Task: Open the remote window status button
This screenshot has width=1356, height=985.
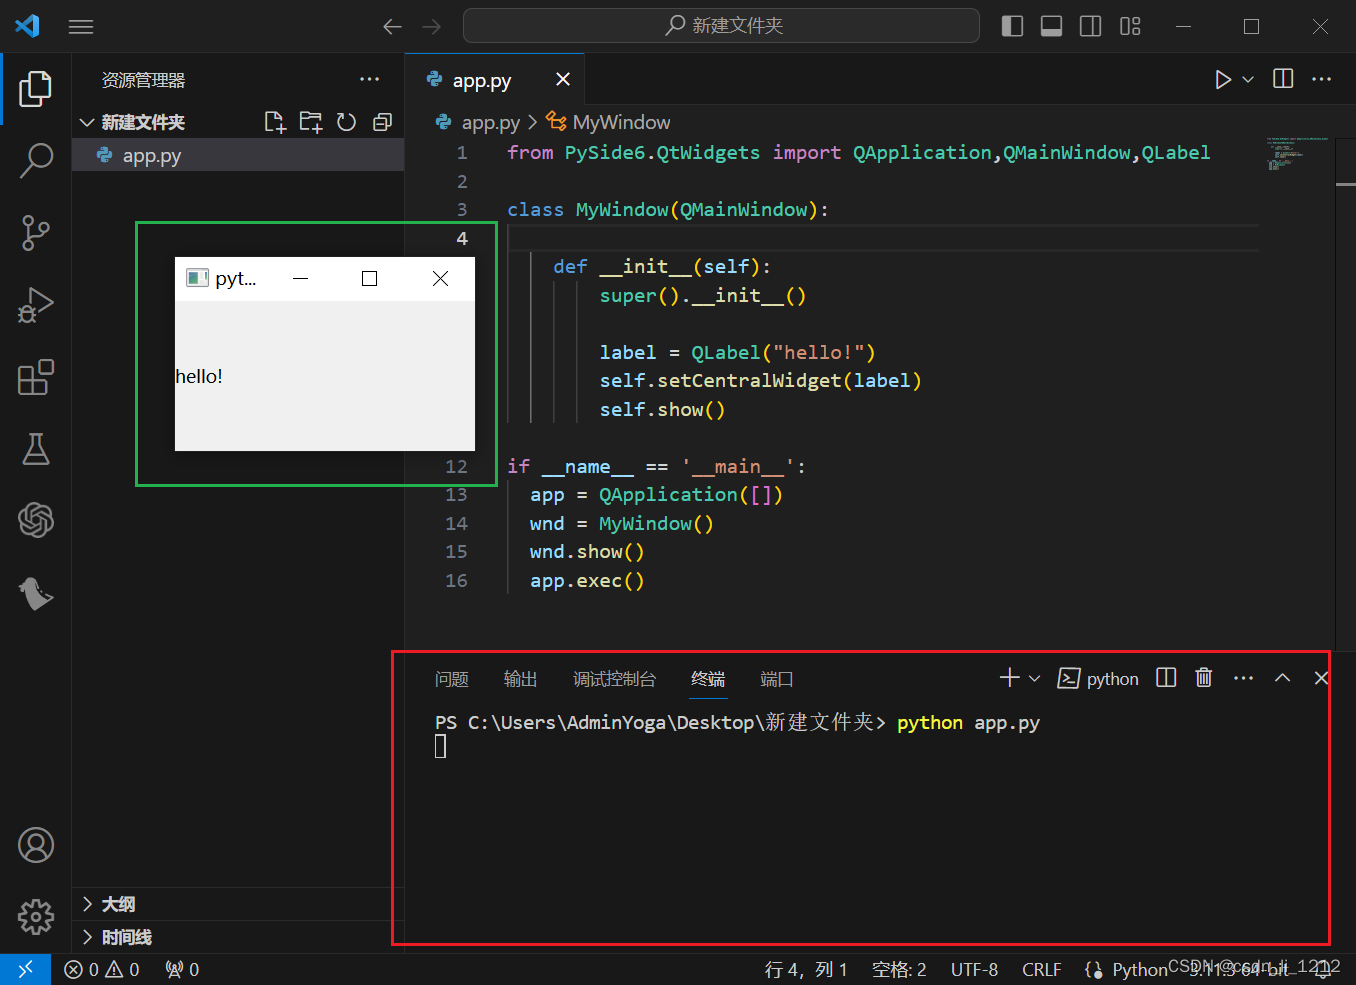Action: 26,969
